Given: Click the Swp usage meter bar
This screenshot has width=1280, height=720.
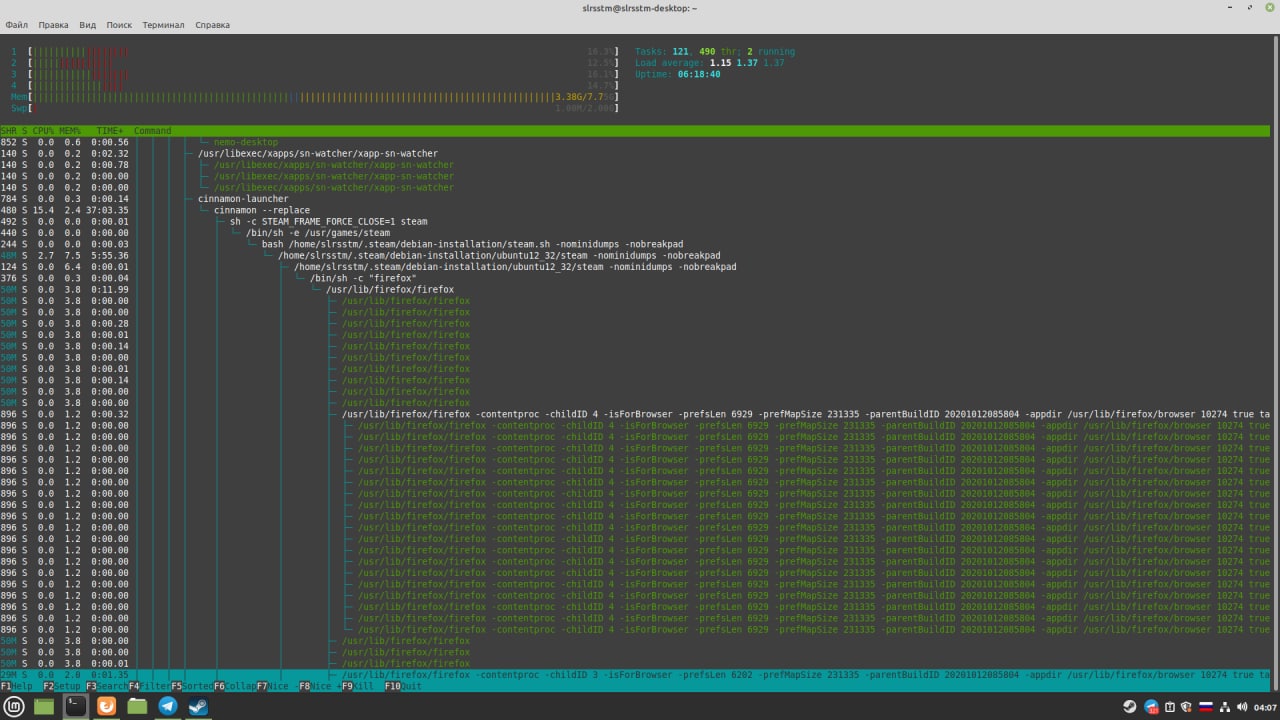Looking at the screenshot, I should (313, 108).
